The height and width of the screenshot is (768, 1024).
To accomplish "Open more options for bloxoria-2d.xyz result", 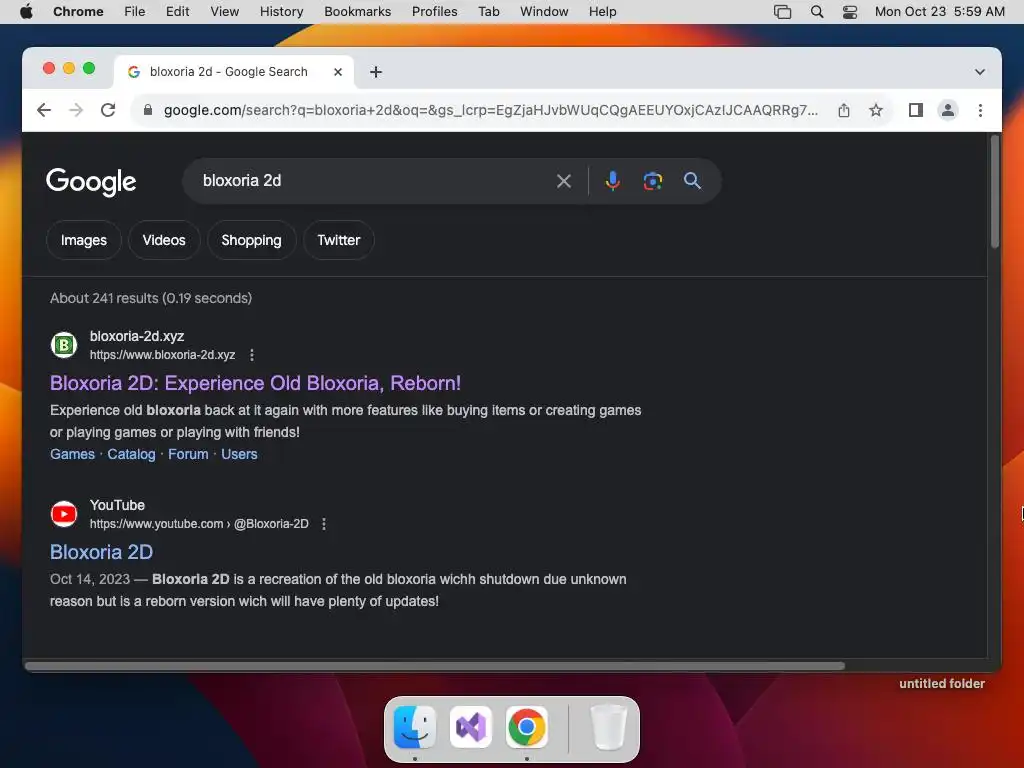I will 252,355.
